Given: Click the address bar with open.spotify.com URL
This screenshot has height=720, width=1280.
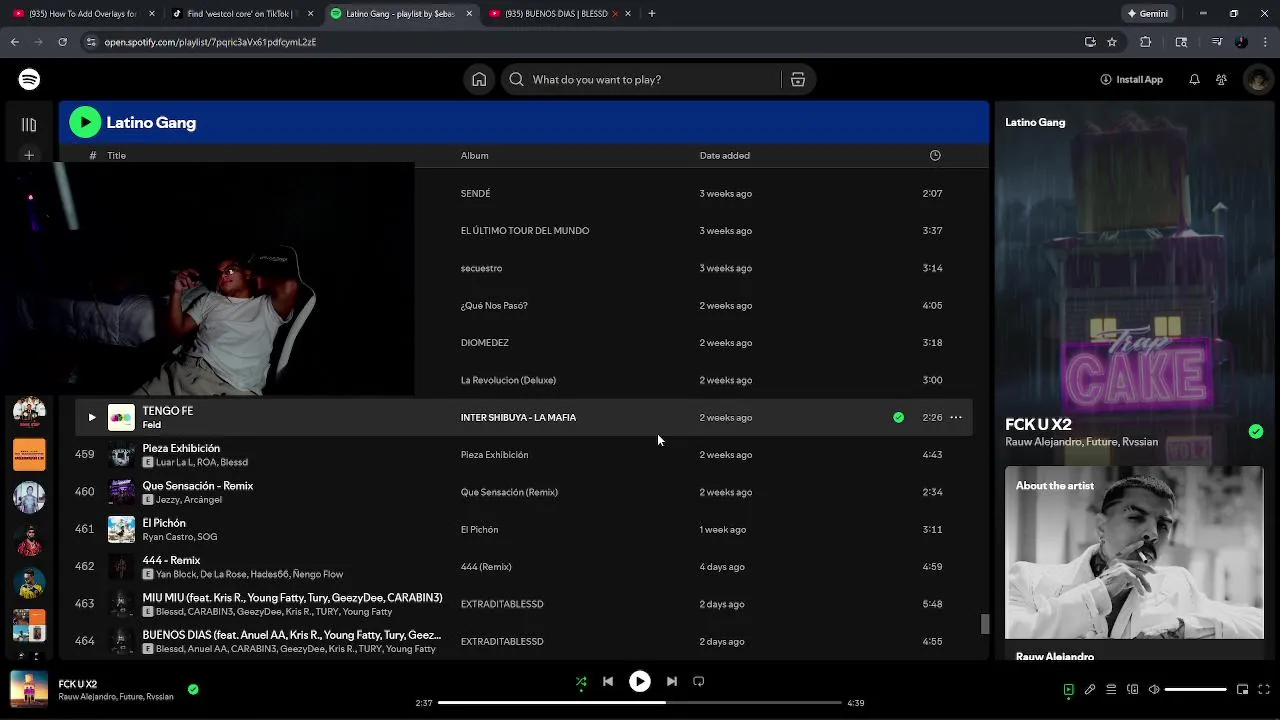Looking at the screenshot, I should click(x=580, y=42).
